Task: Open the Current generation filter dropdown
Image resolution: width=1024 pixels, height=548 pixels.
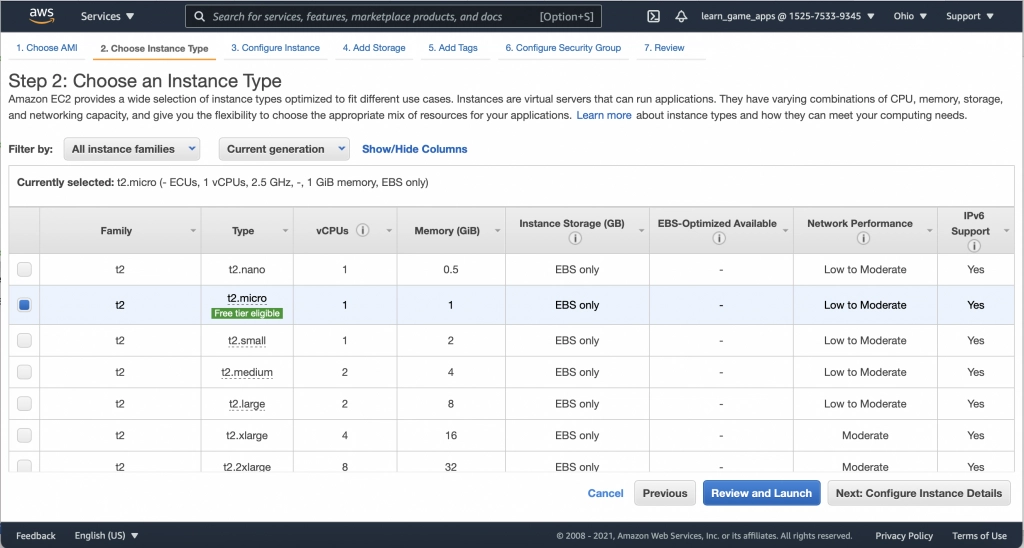Action: coord(284,149)
